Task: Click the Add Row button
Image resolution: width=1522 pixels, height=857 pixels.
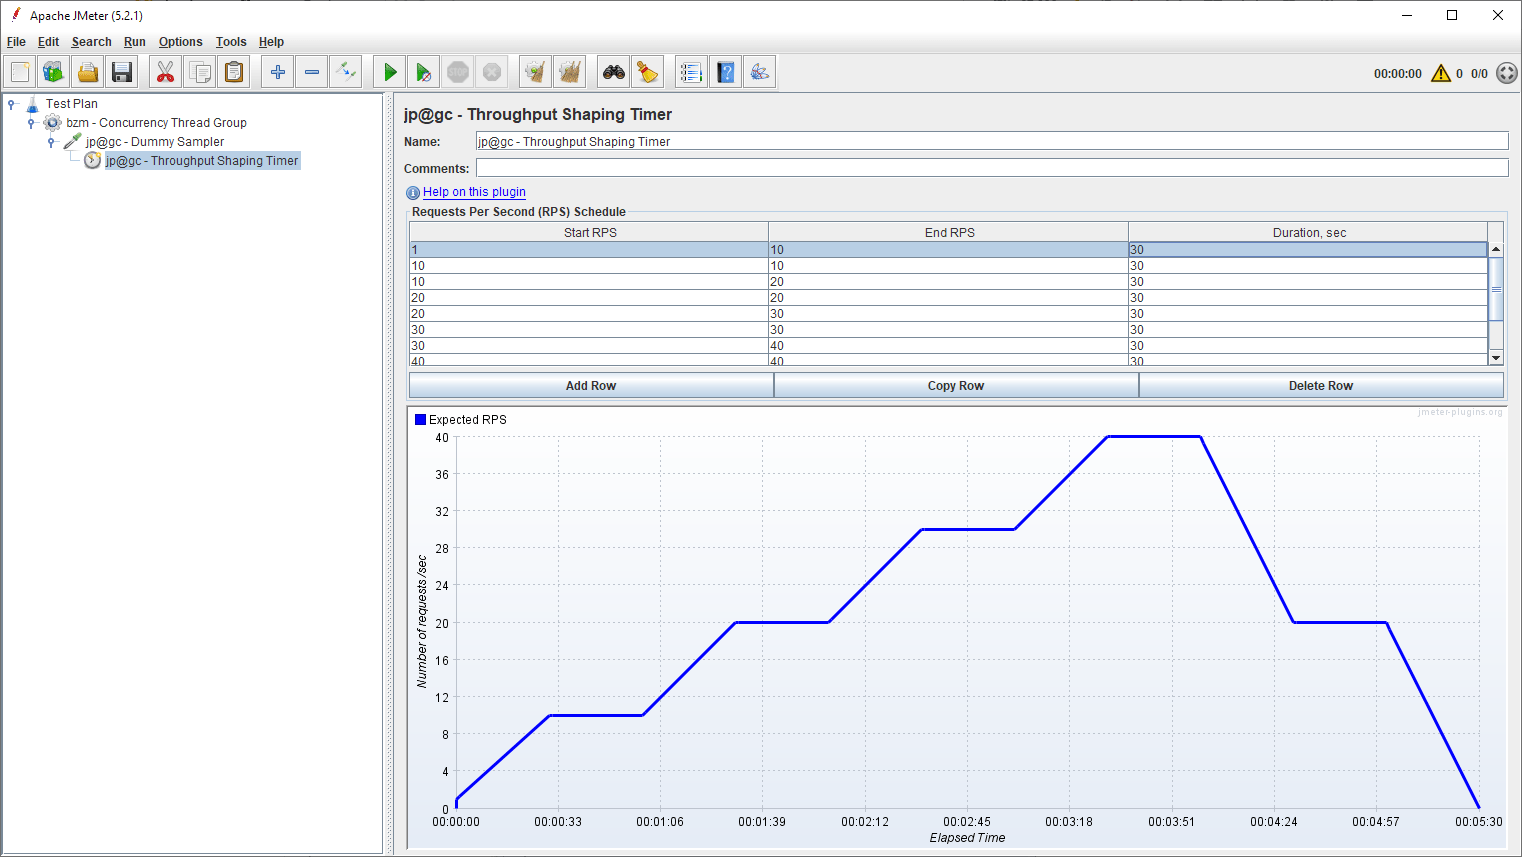Action: [x=591, y=386]
